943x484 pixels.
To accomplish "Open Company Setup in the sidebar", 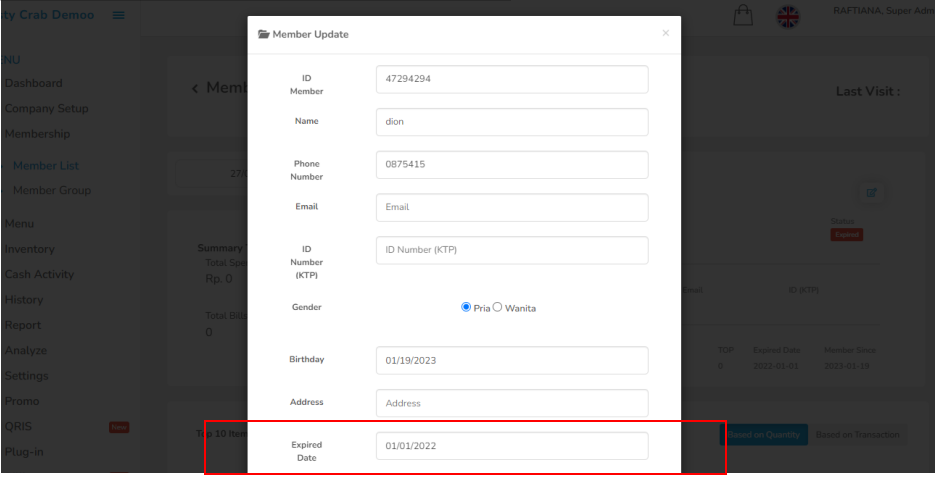I will click(46, 109).
